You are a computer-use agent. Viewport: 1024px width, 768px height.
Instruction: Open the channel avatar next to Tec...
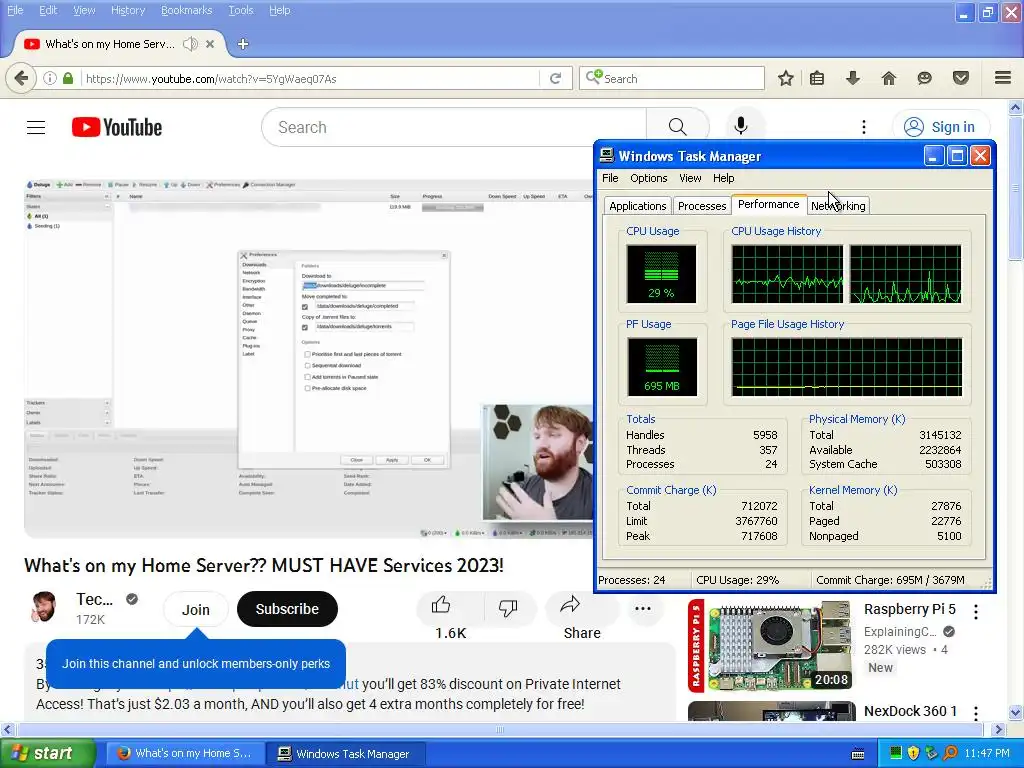[x=44, y=607]
